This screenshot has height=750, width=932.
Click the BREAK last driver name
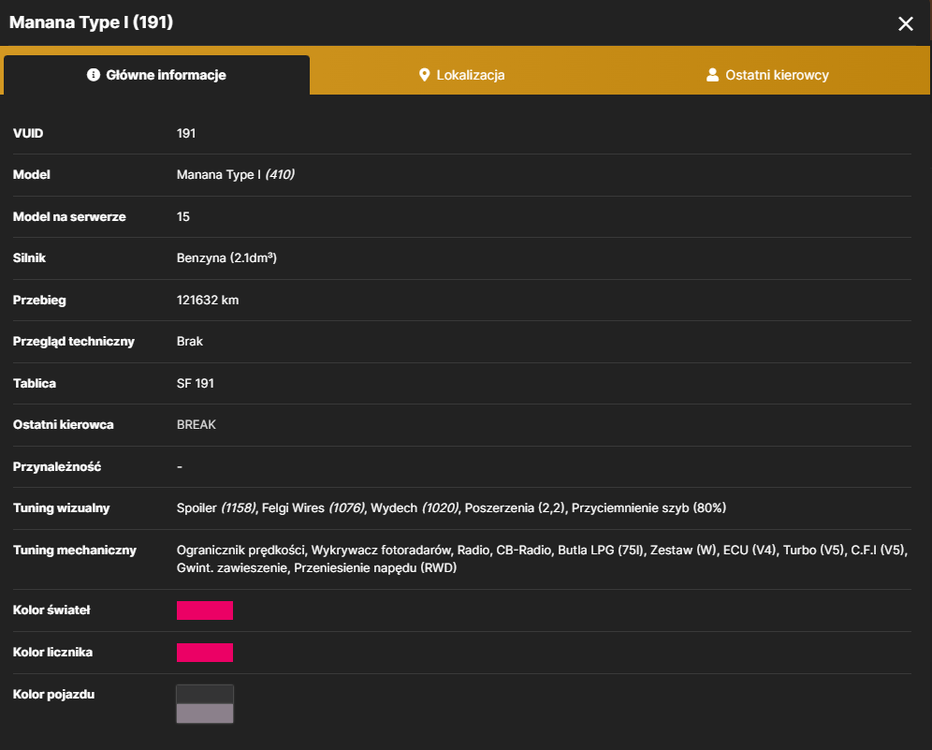point(196,425)
